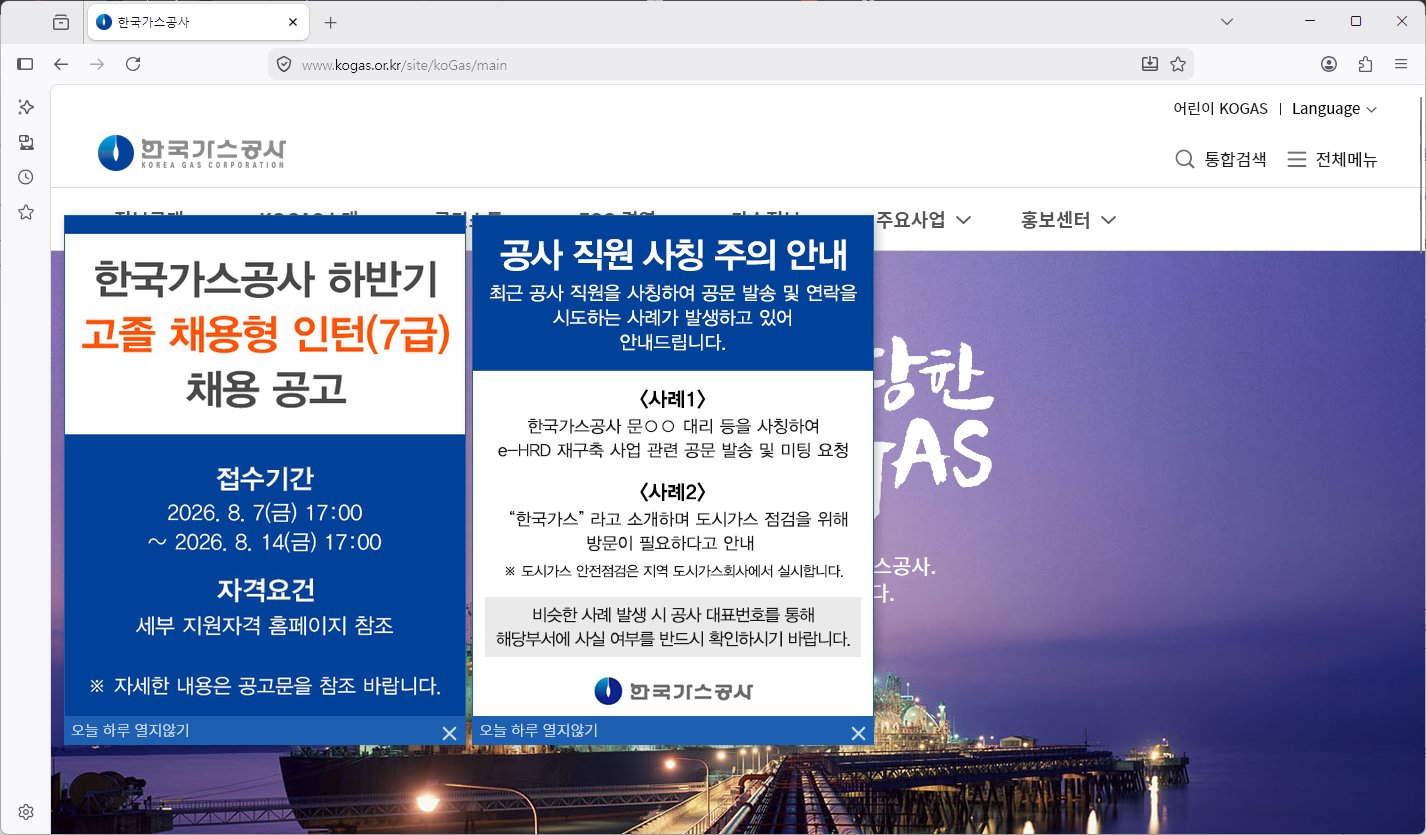Click 오늘 하루 열지않기 on the recruitment popup
This screenshot has height=835, width=1426.
pos(130,731)
